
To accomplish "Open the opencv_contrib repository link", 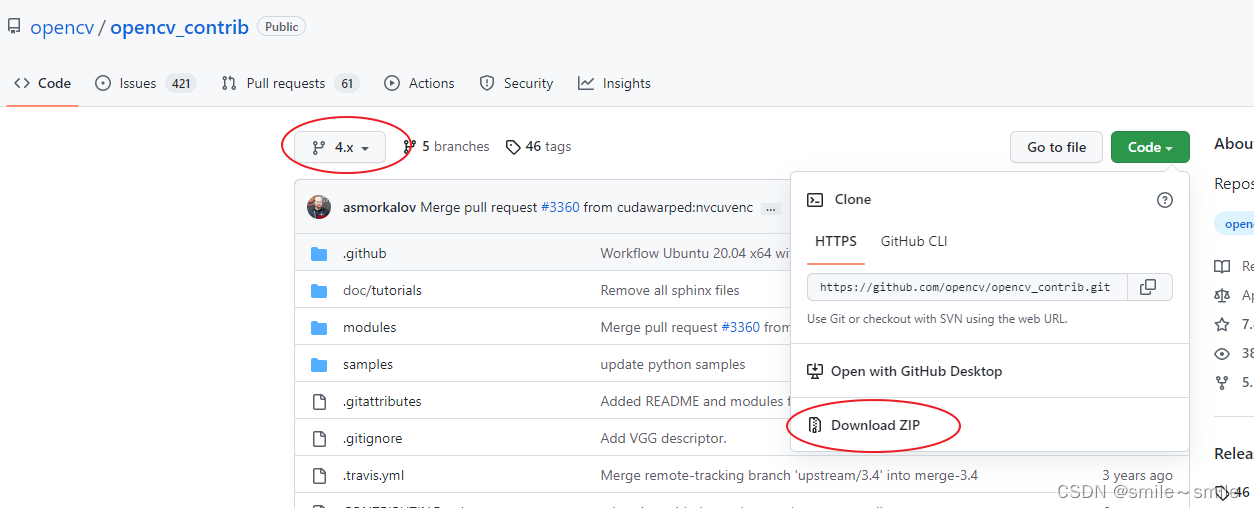I will coord(179,27).
